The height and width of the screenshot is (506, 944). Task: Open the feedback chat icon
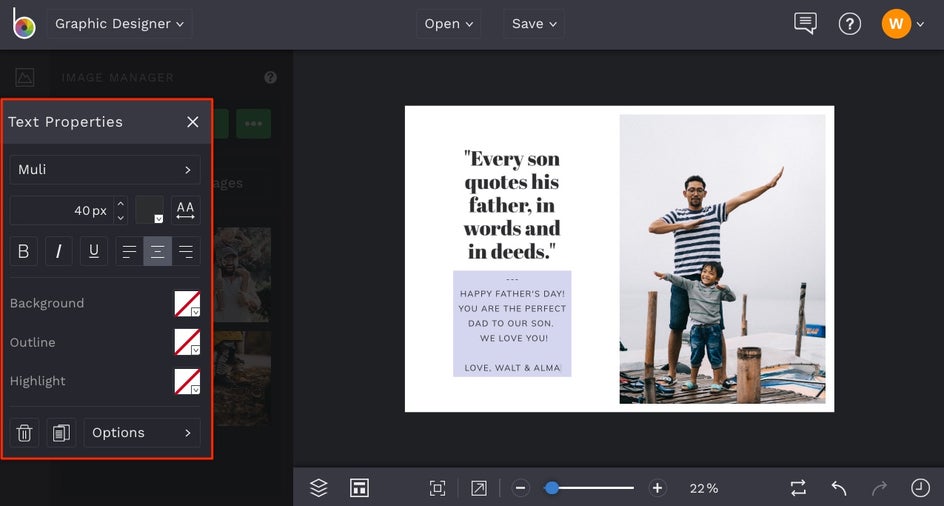pos(805,24)
